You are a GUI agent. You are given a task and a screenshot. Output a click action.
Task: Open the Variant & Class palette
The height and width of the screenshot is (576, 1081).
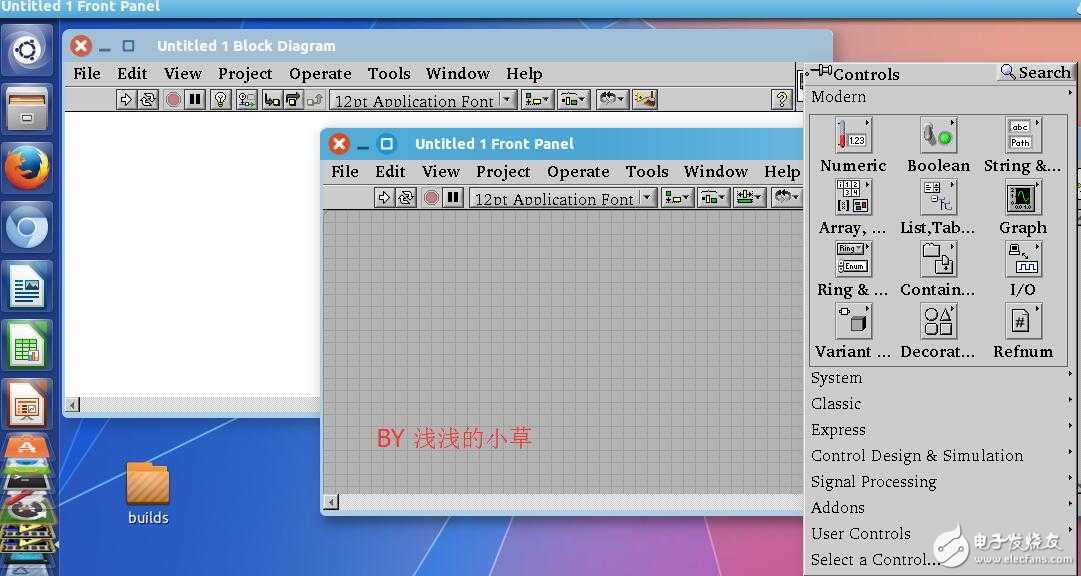coord(853,321)
